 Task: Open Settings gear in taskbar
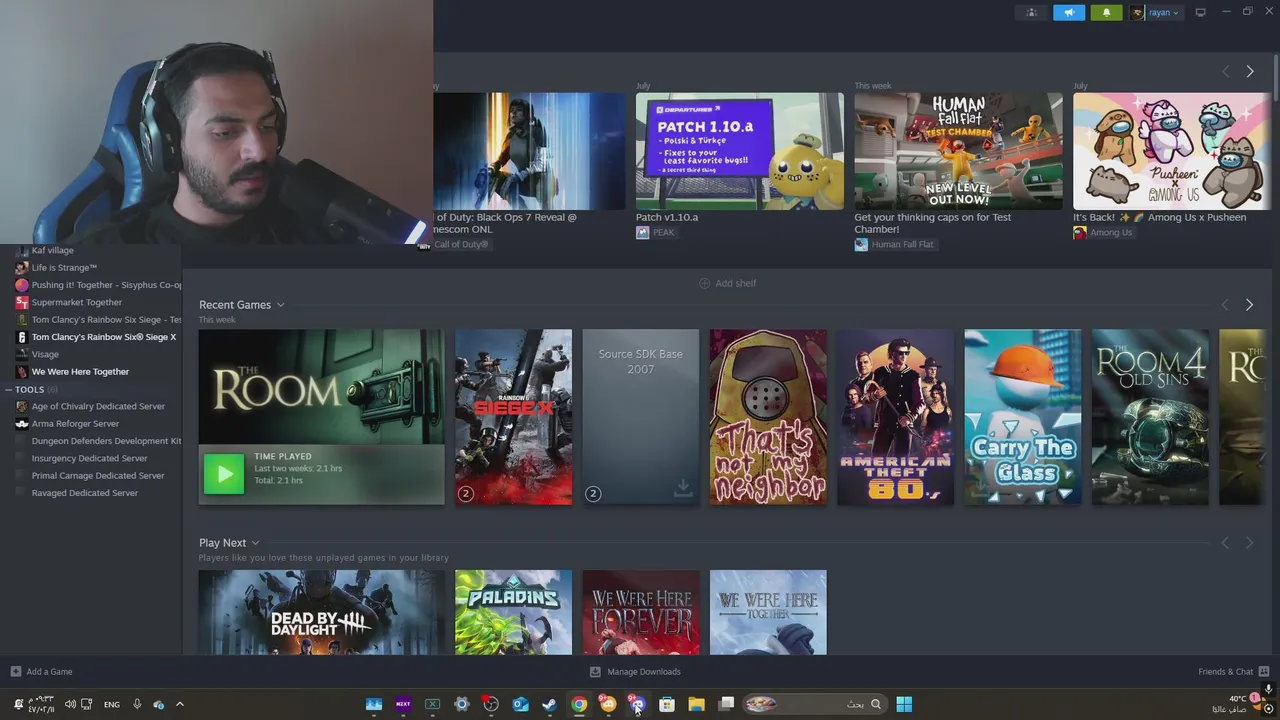(x=462, y=704)
